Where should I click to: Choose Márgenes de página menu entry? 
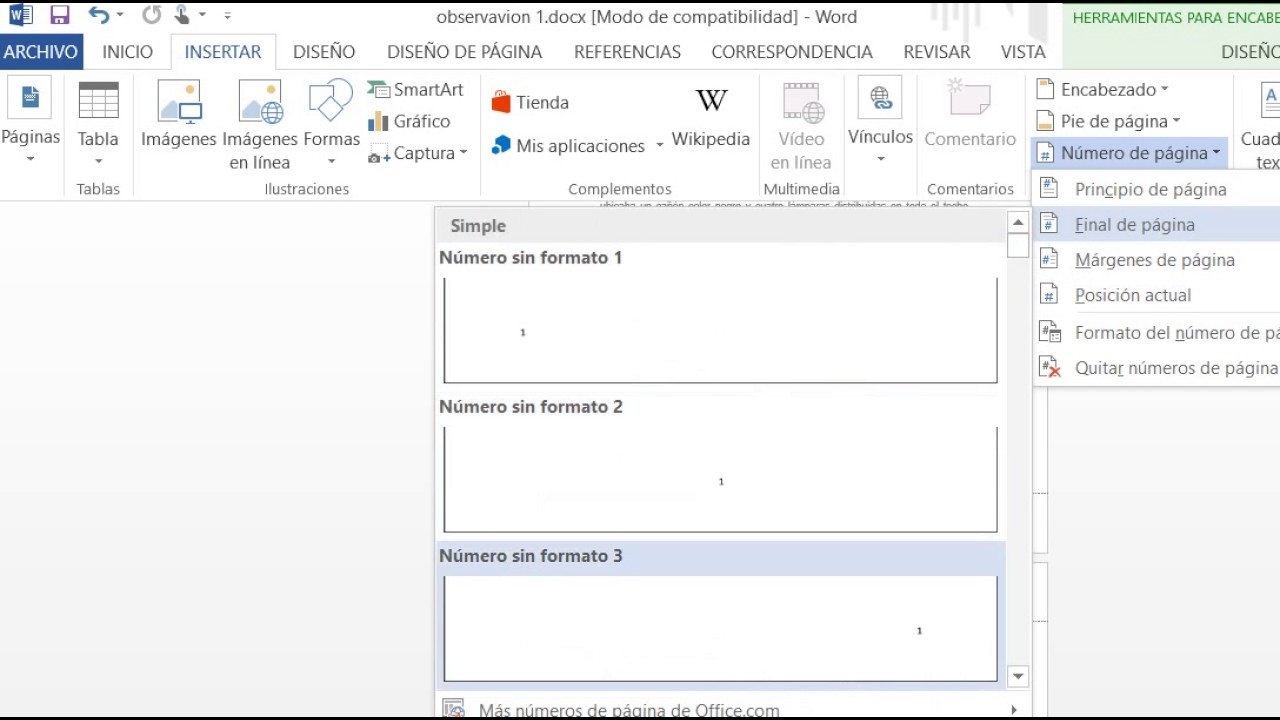pyautogui.click(x=1157, y=260)
